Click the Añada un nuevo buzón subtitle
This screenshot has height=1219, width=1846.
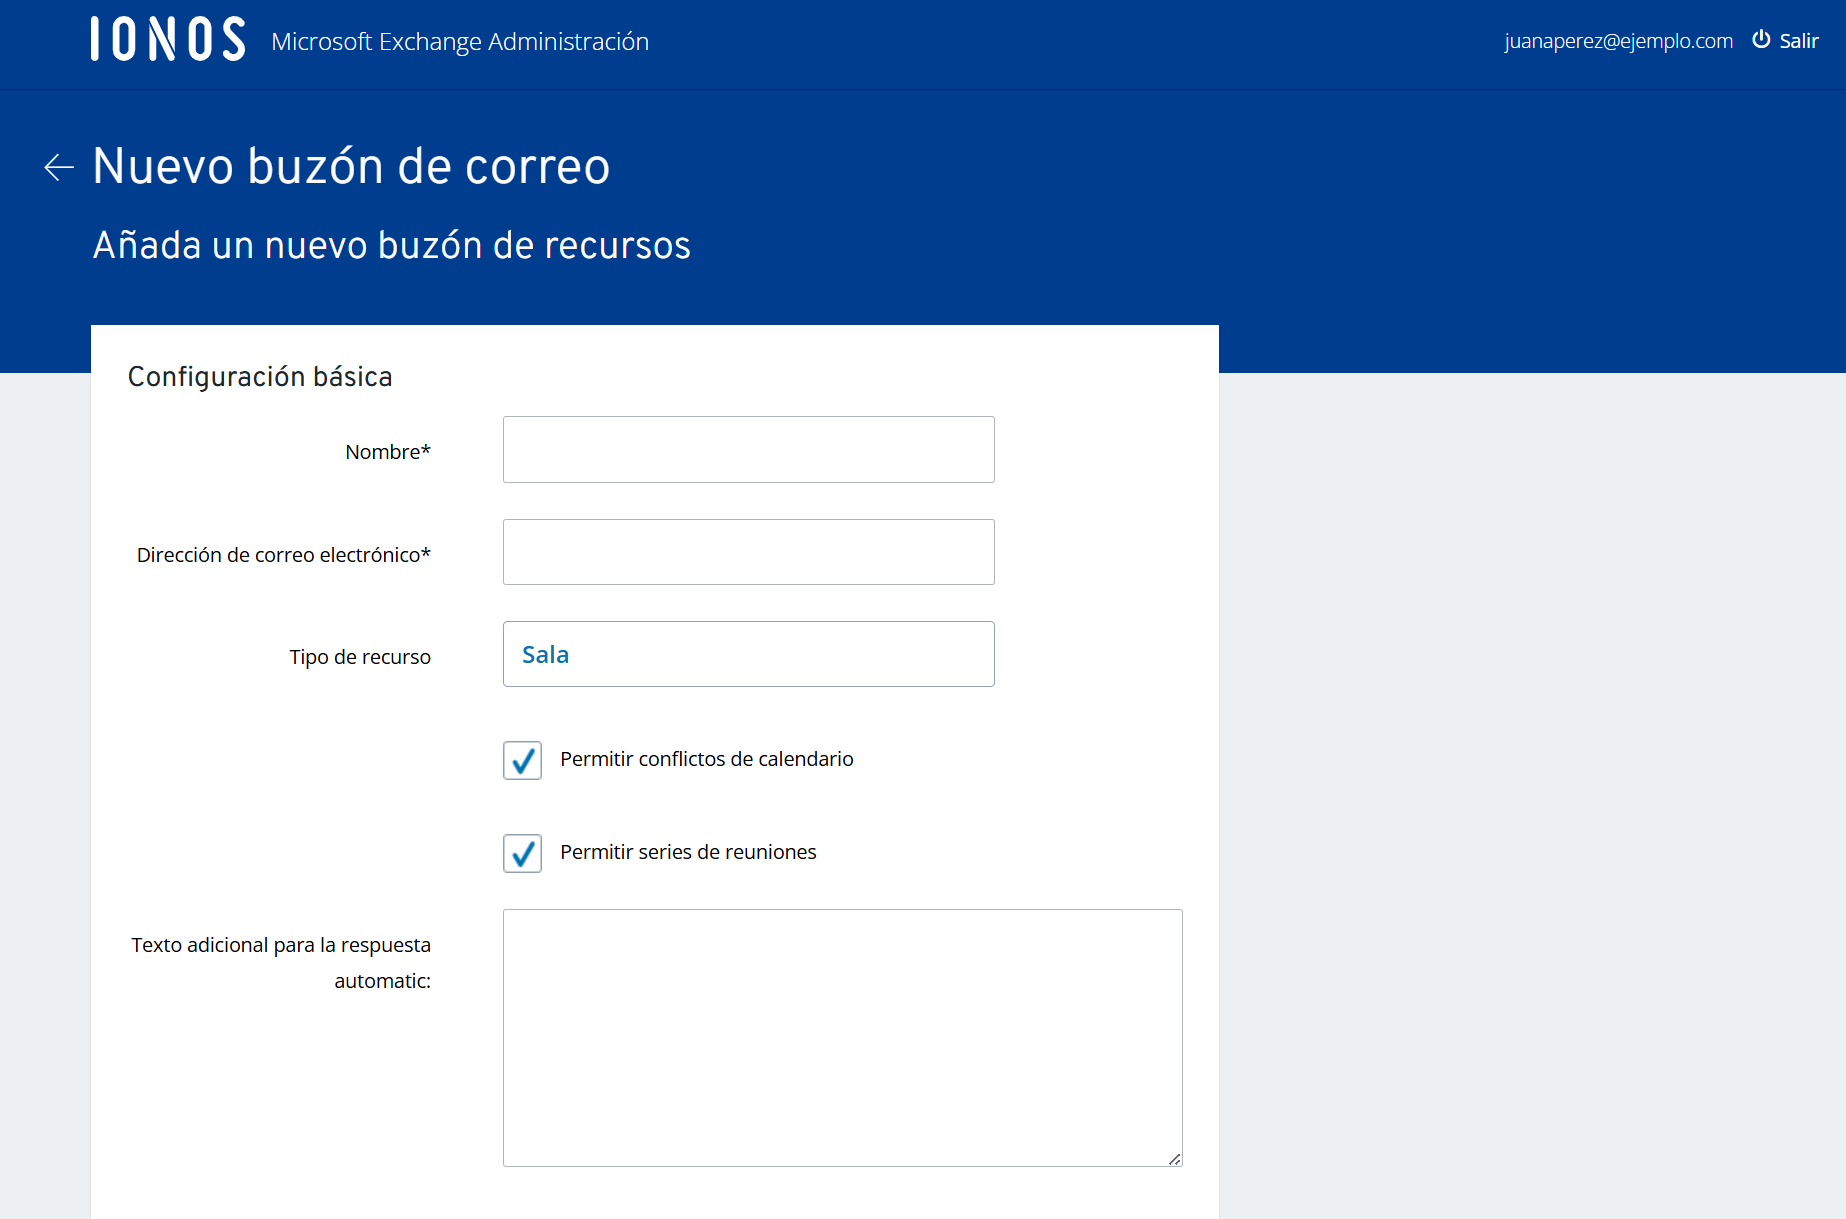392,244
